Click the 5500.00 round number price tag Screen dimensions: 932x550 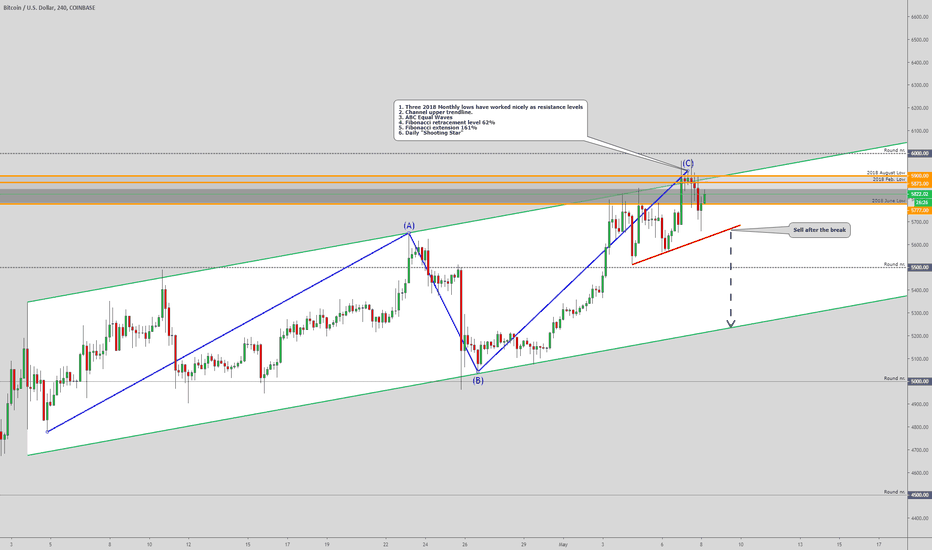click(920, 268)
